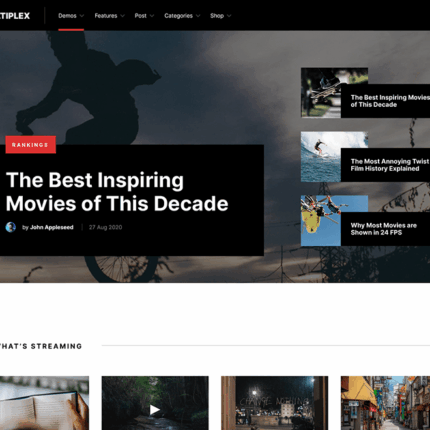Screen dimensions: 430x430
Task: Open "Why Most Movies are Shown in 24 FPS"
Action: (x=384, y=229)
